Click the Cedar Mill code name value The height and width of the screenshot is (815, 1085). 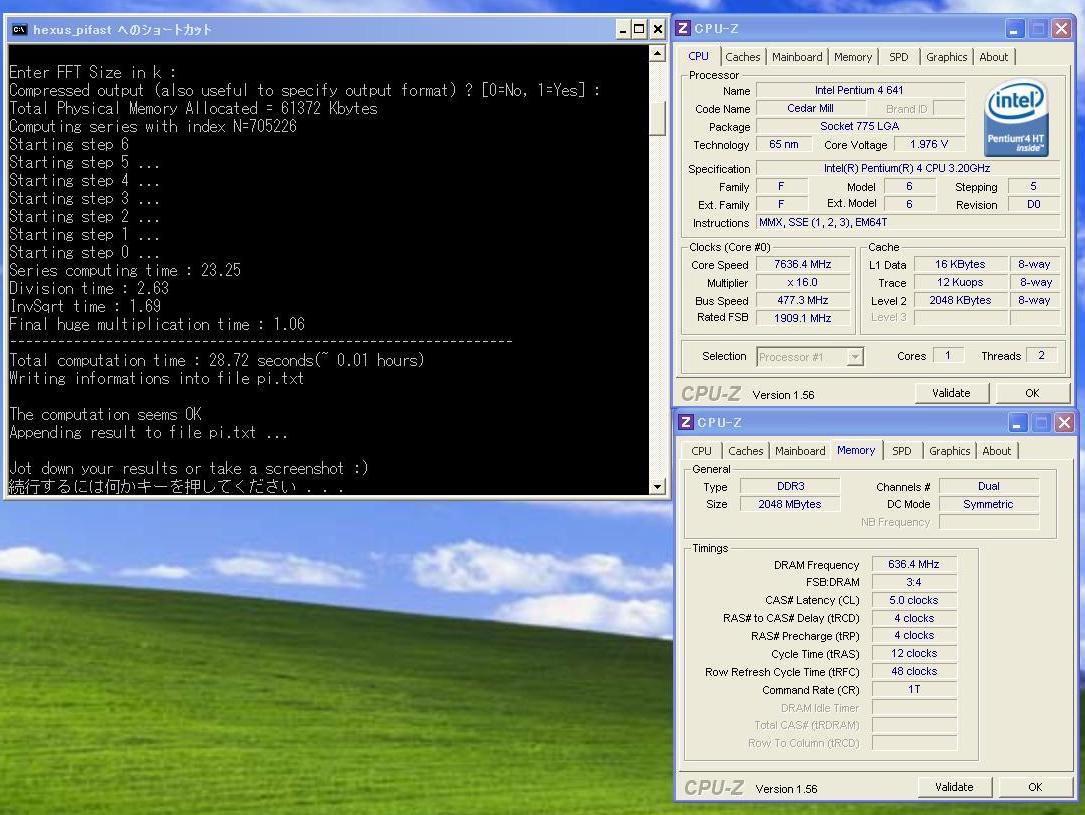810,109
